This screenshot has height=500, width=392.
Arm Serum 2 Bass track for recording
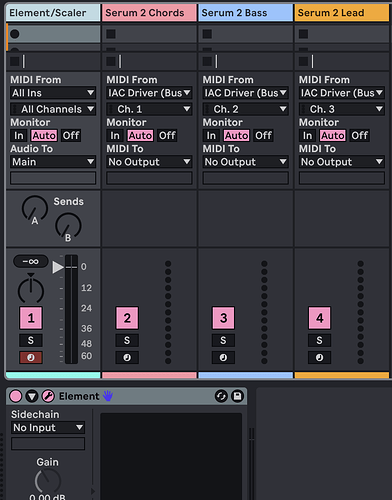[x=223, y=358]
